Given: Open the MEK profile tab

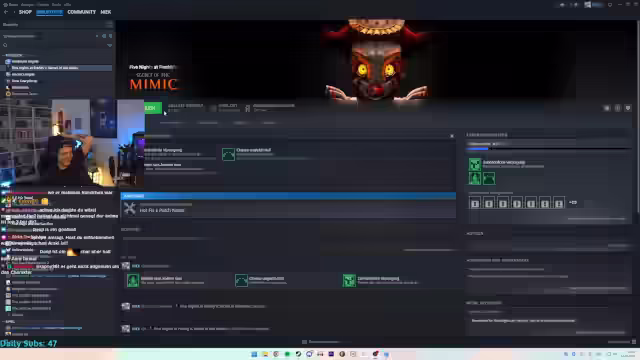Looking at the screenshot, I should [x=106, y=12].
